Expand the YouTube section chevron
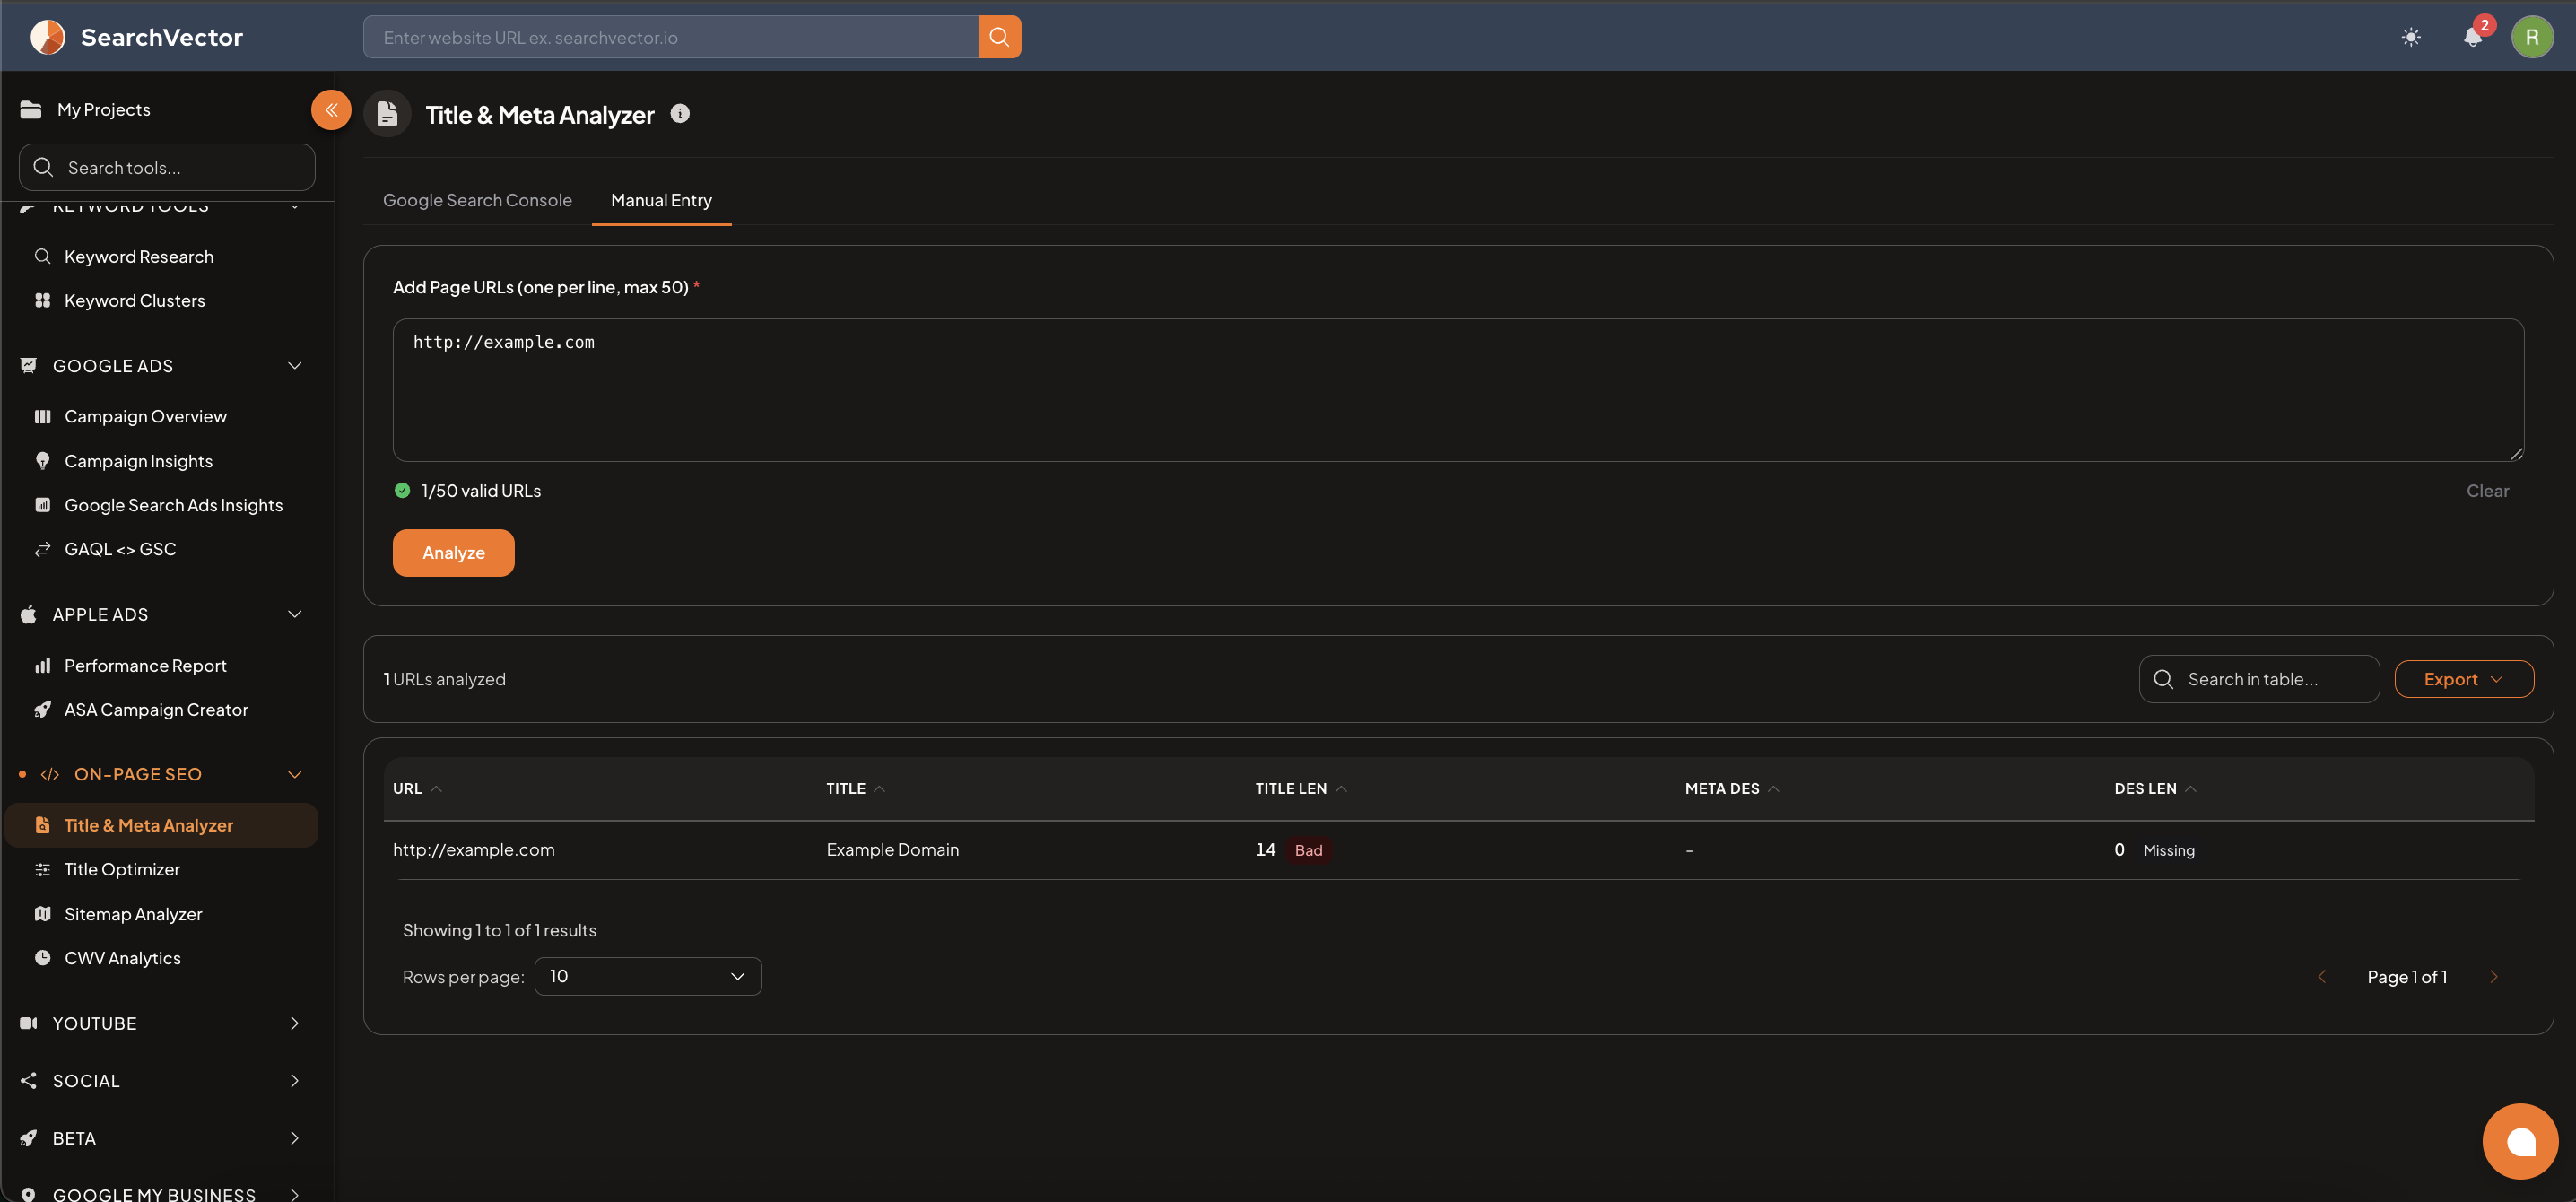The width and height of the screenshot is (2576, 1202). (295, 1023)
